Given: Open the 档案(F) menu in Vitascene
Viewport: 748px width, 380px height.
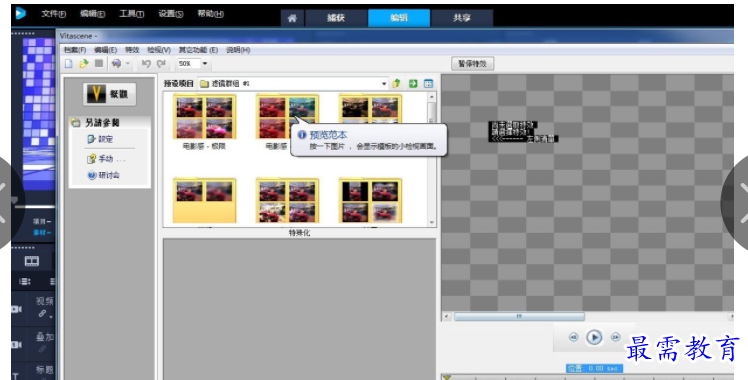Looking at the screenshot, I should click(x=75, y=50).
